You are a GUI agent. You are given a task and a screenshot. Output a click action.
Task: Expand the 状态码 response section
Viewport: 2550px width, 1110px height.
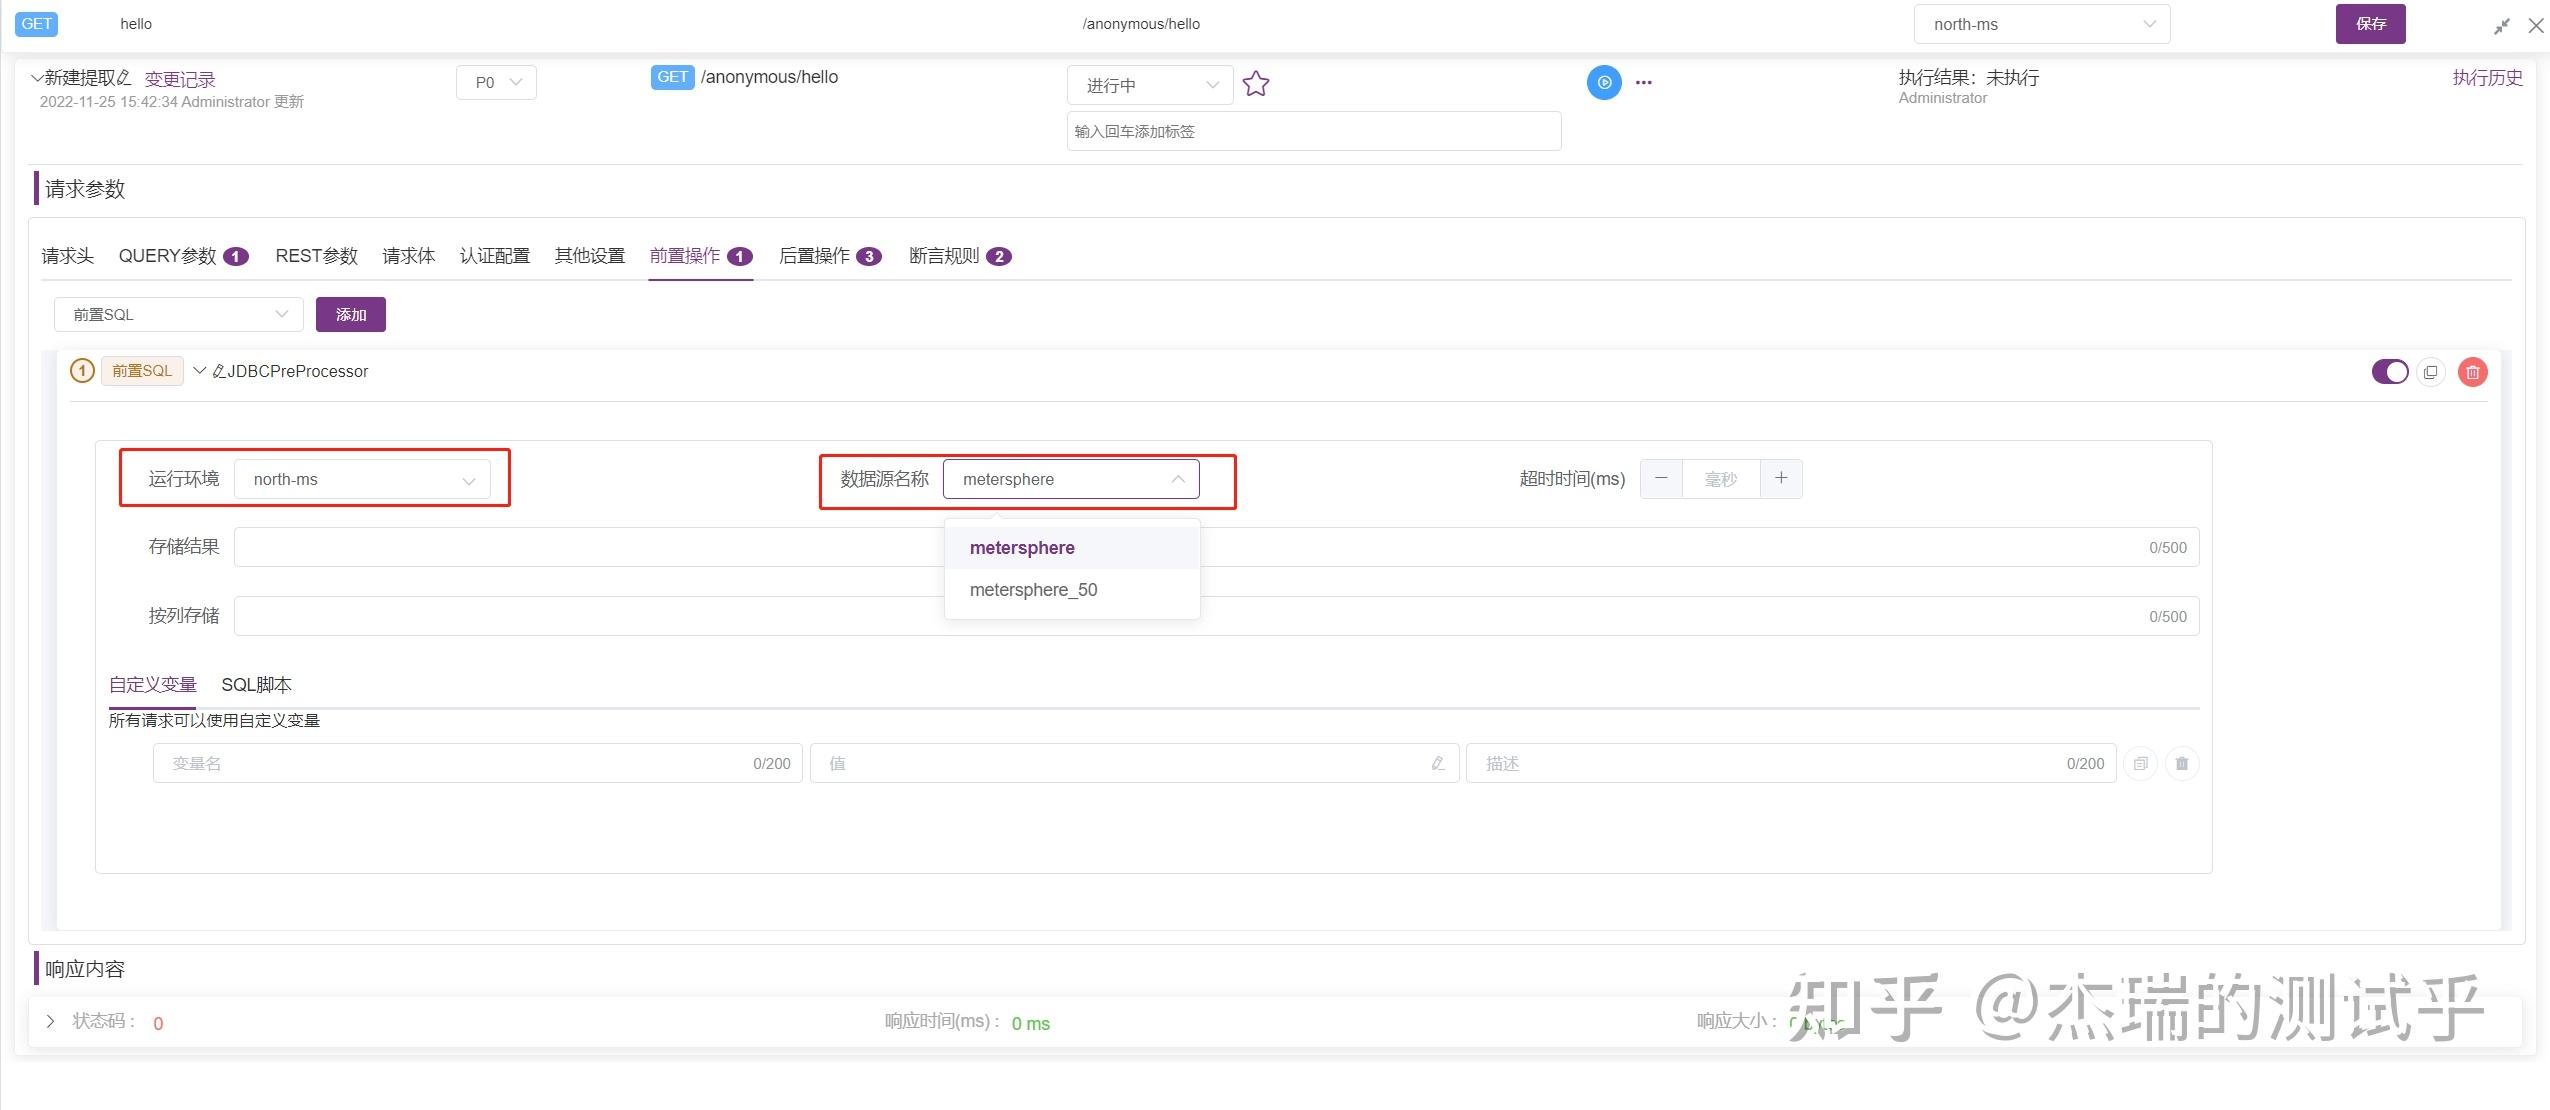click(x=51, y=1022)
